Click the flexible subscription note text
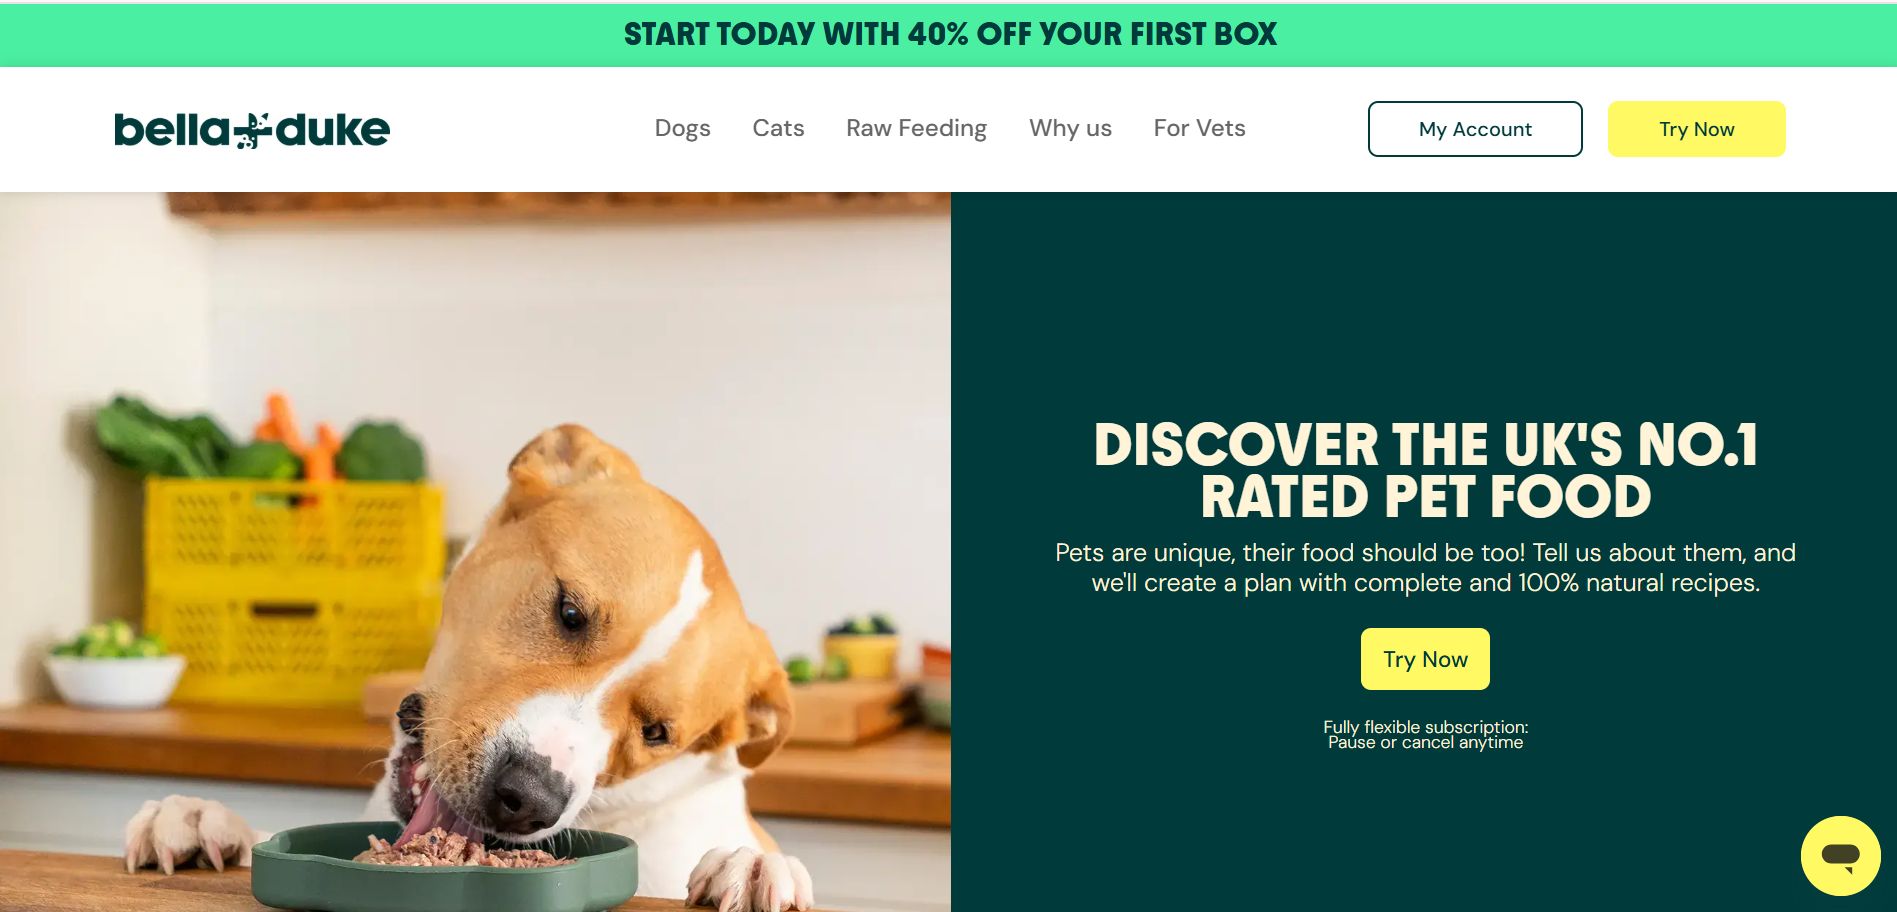This screenshot has height=912, width=1897. coord(1425,735)
